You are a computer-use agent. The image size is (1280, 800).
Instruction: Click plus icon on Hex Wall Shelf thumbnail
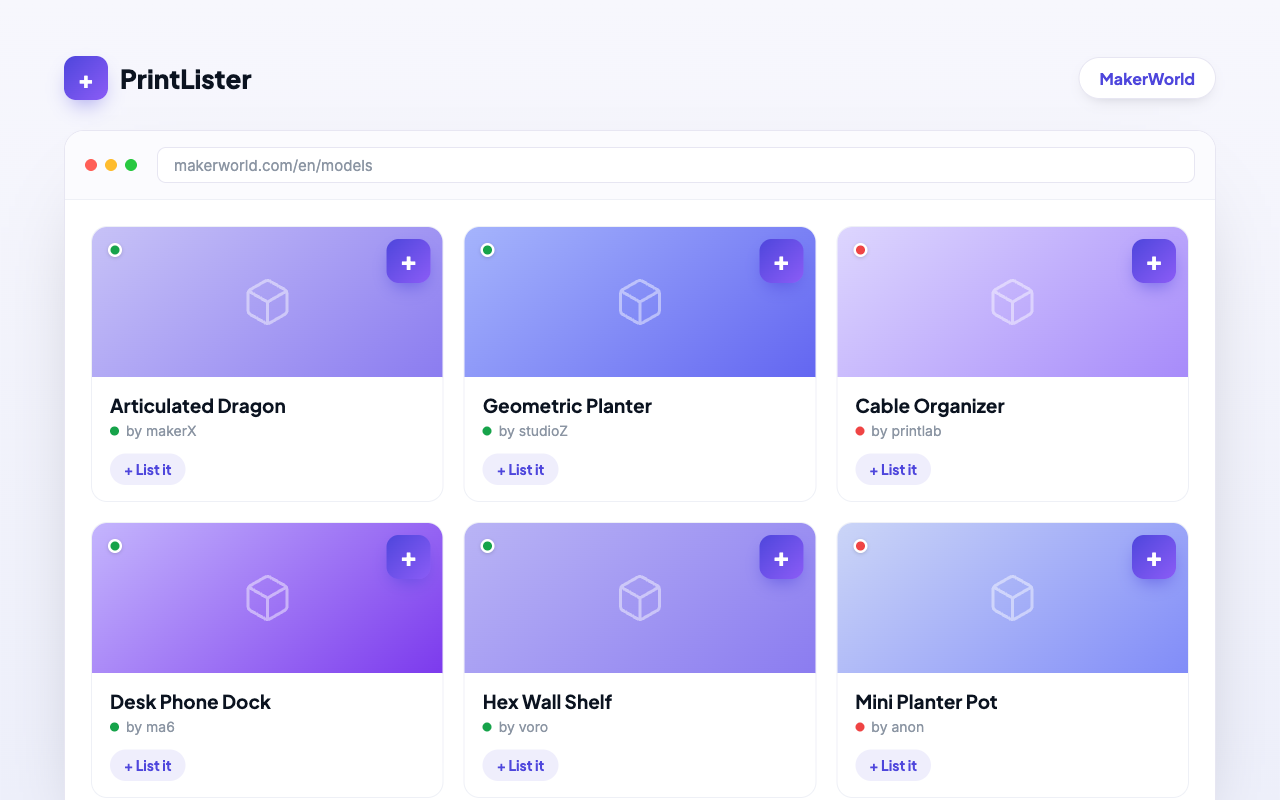[781, 557]
